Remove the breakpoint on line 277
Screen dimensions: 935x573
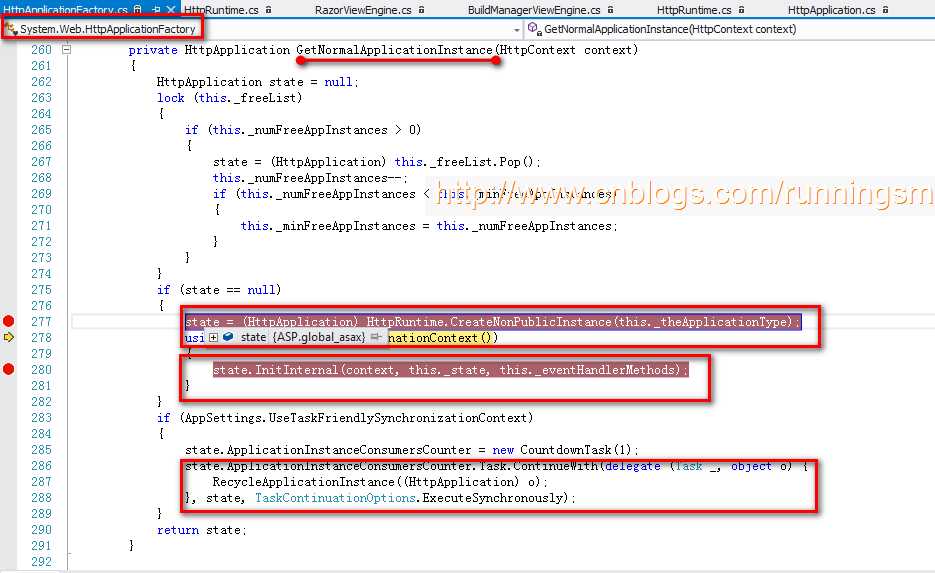[x=8, y=321]
